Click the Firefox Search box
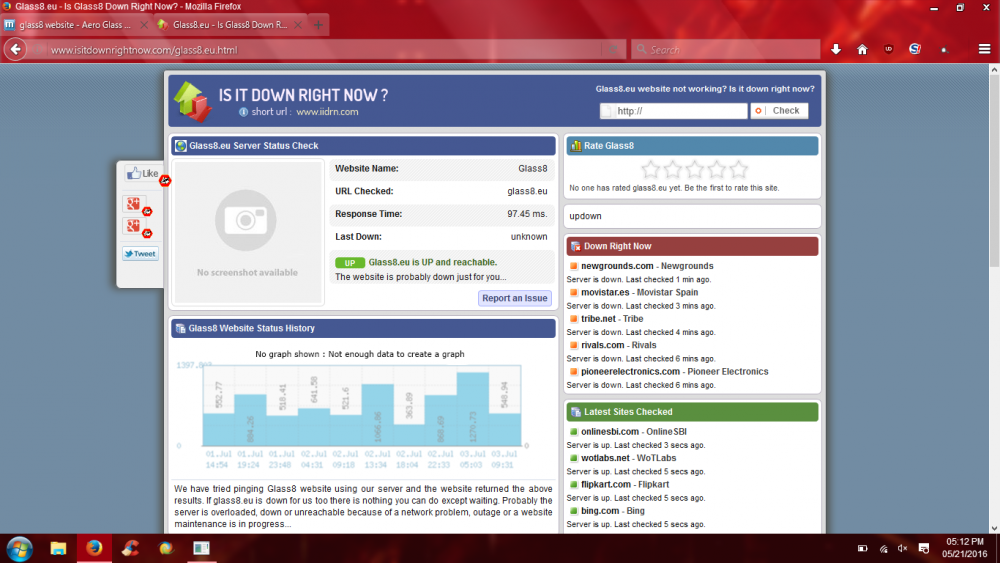This screenshot has width=1000, height=563. point(726,49)
